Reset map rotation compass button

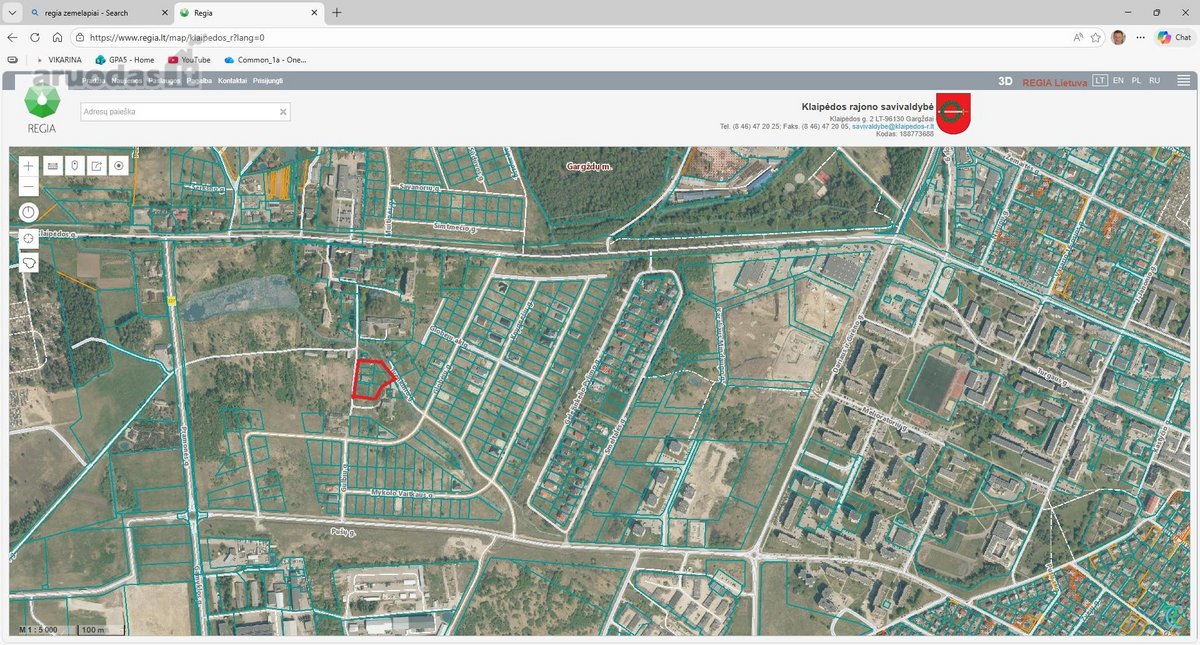(28, 212)
